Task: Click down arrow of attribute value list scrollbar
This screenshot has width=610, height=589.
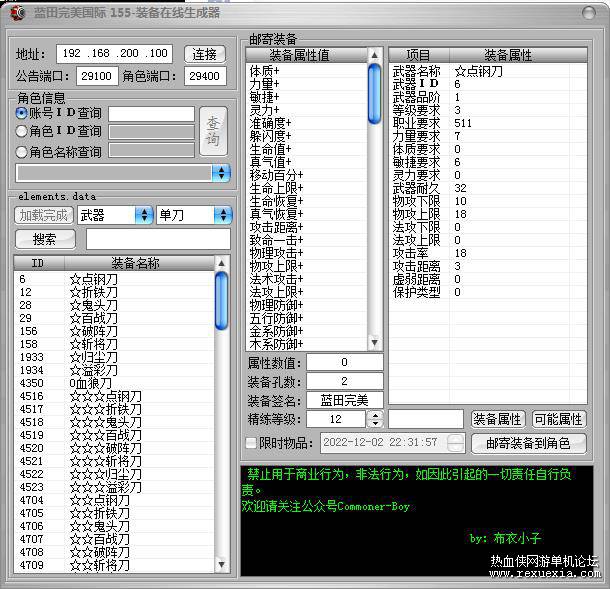Action: (374, 343)
